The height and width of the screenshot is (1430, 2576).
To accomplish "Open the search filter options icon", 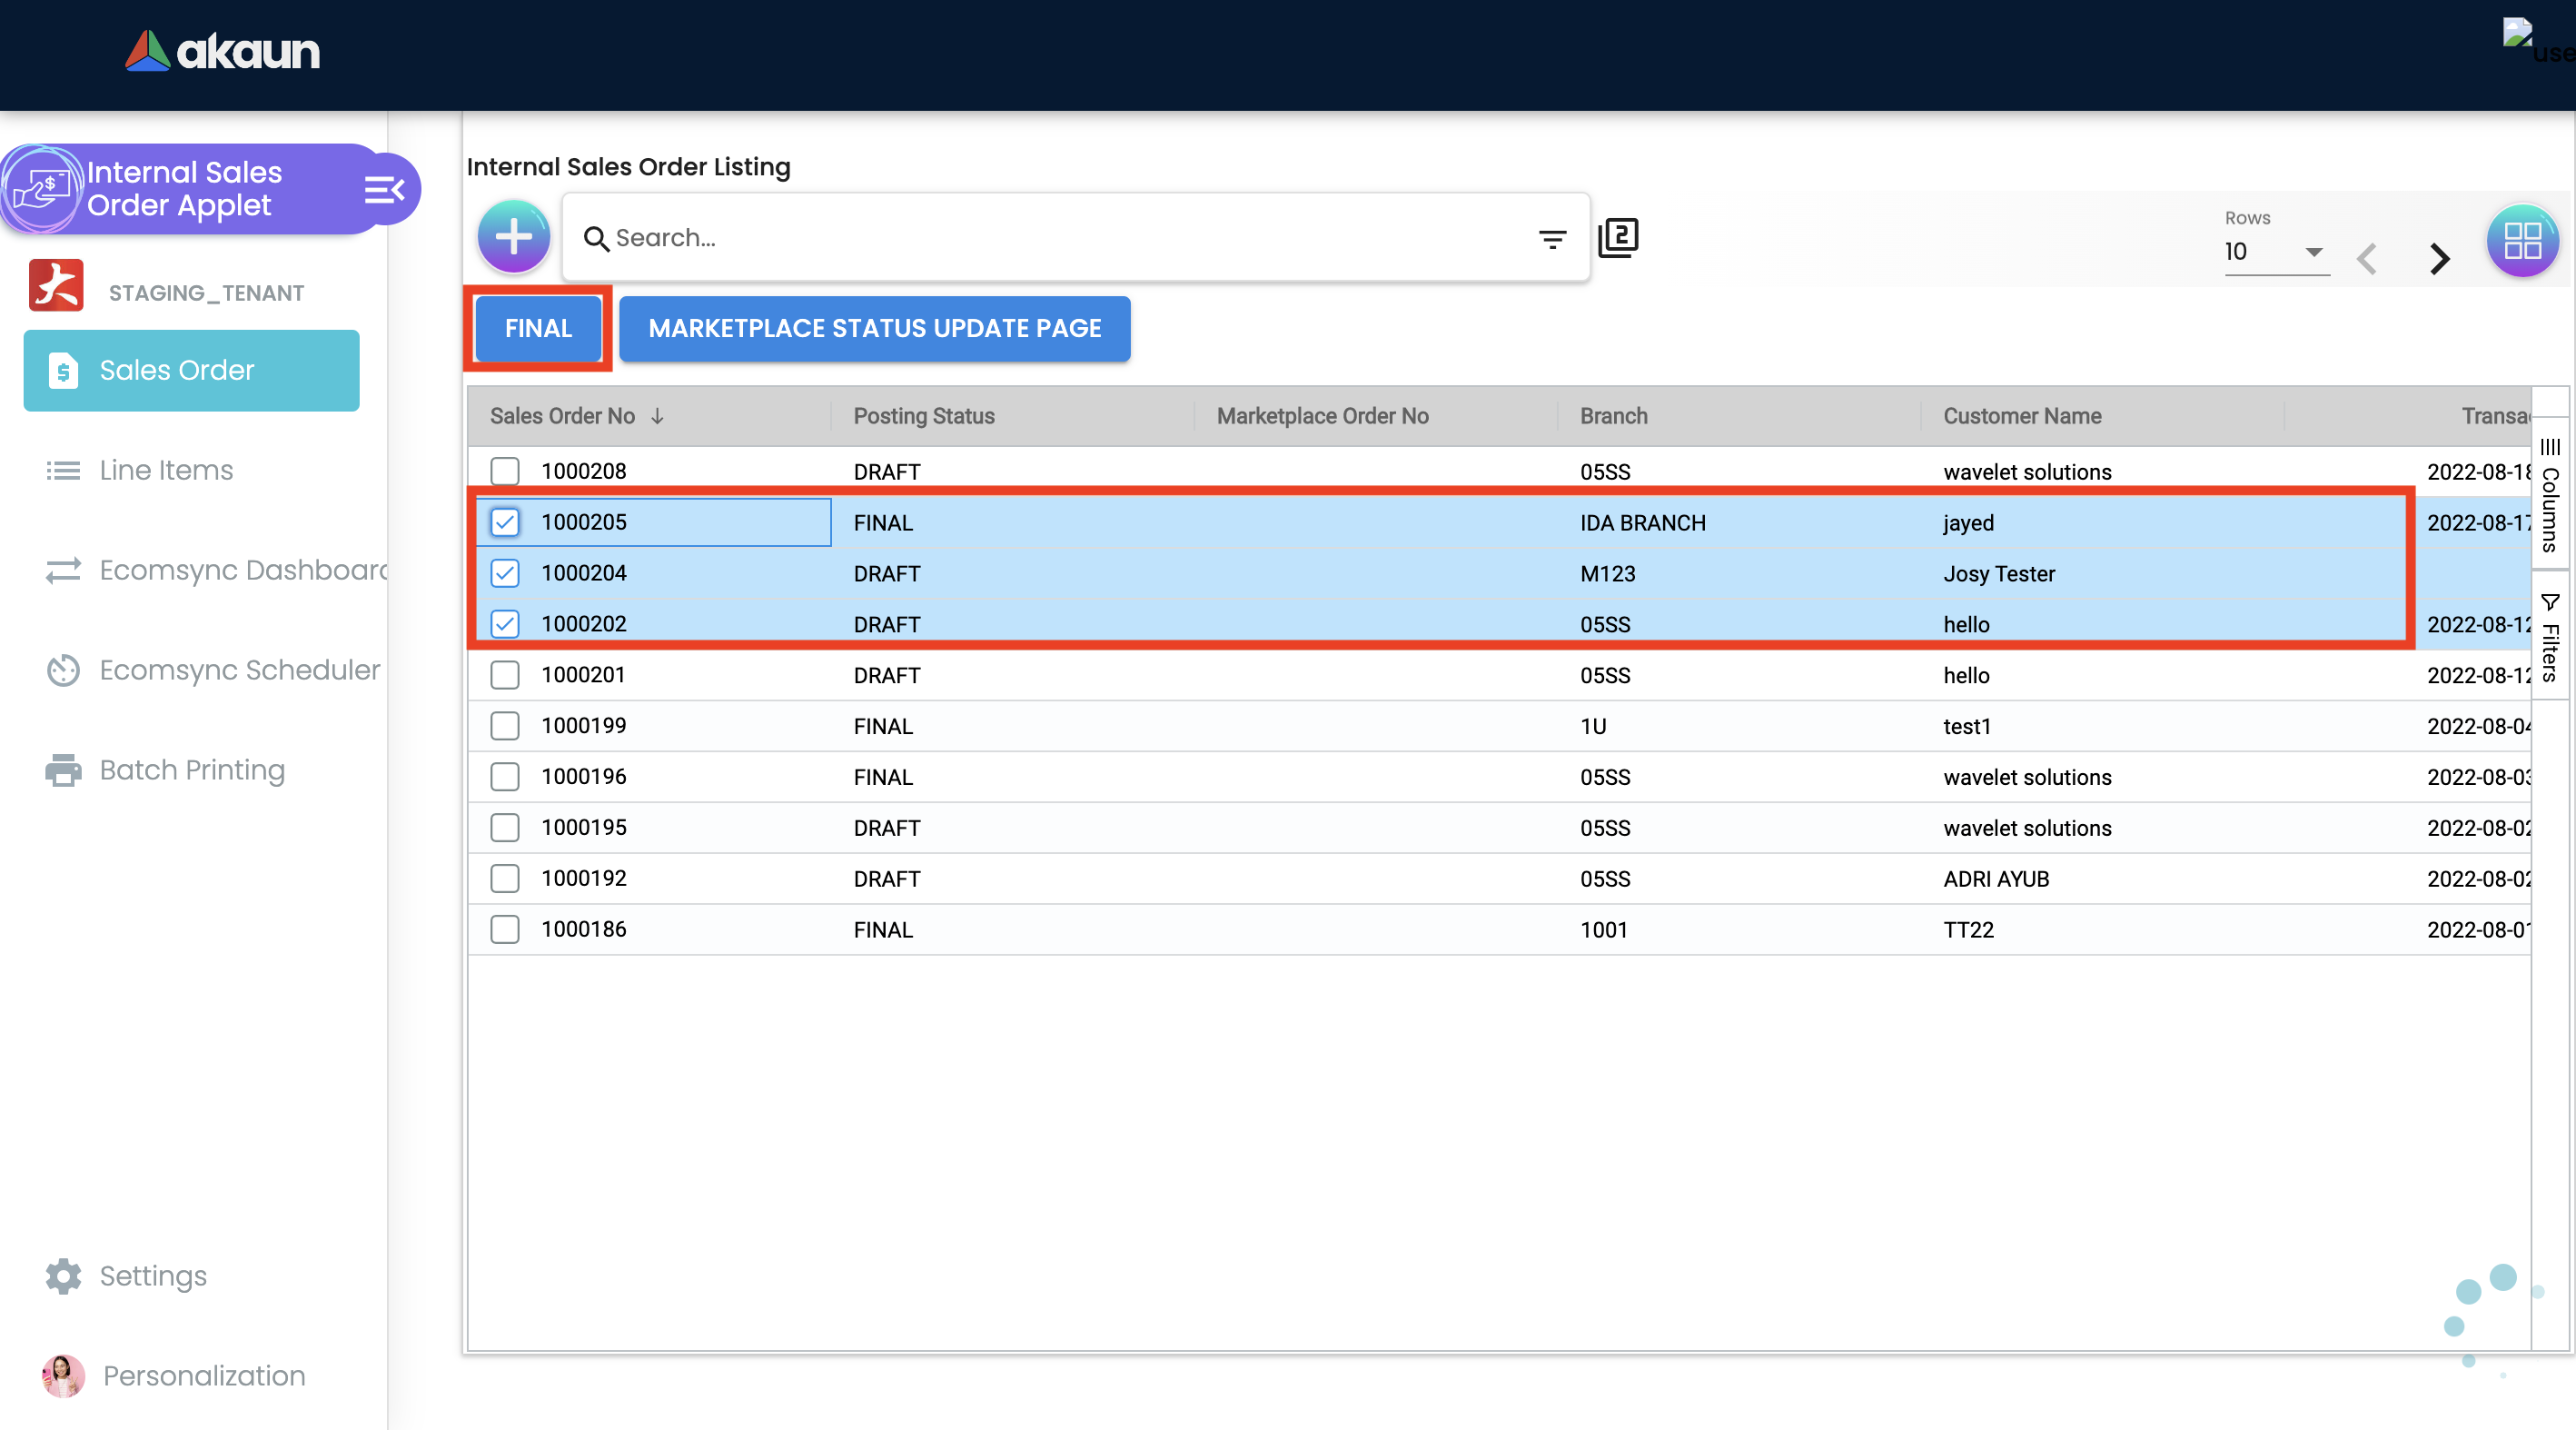I will tap(1552, 238).
